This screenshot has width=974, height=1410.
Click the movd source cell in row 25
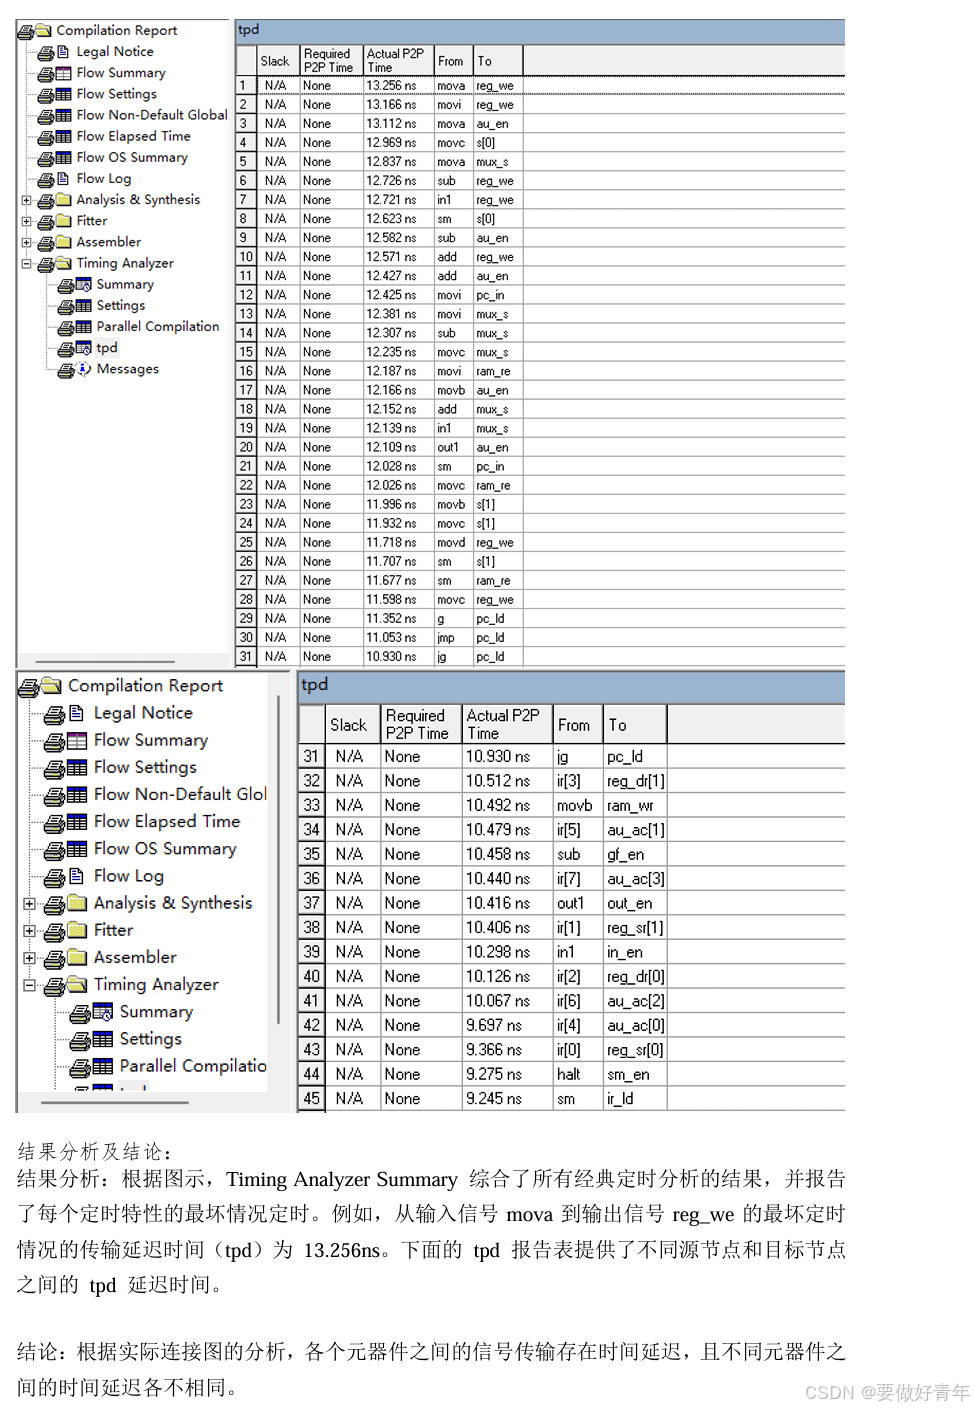pos(453,543)
